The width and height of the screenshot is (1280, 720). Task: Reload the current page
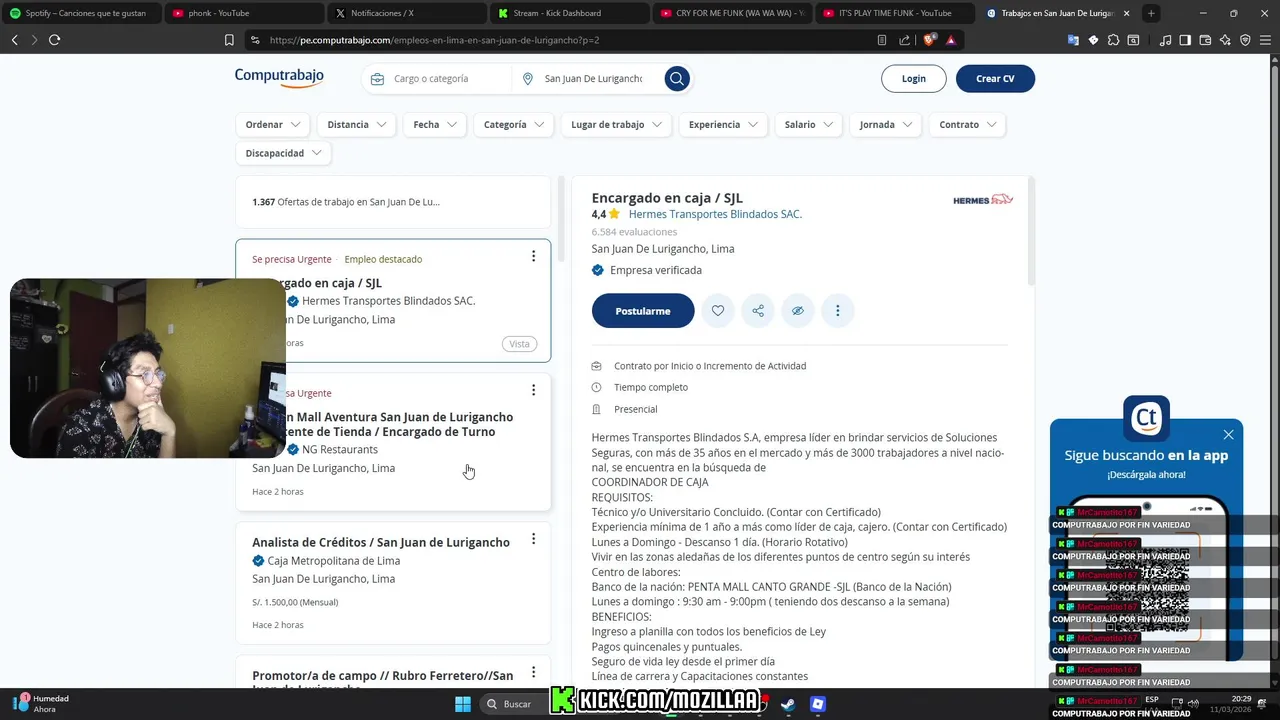(x=55, y=40)
